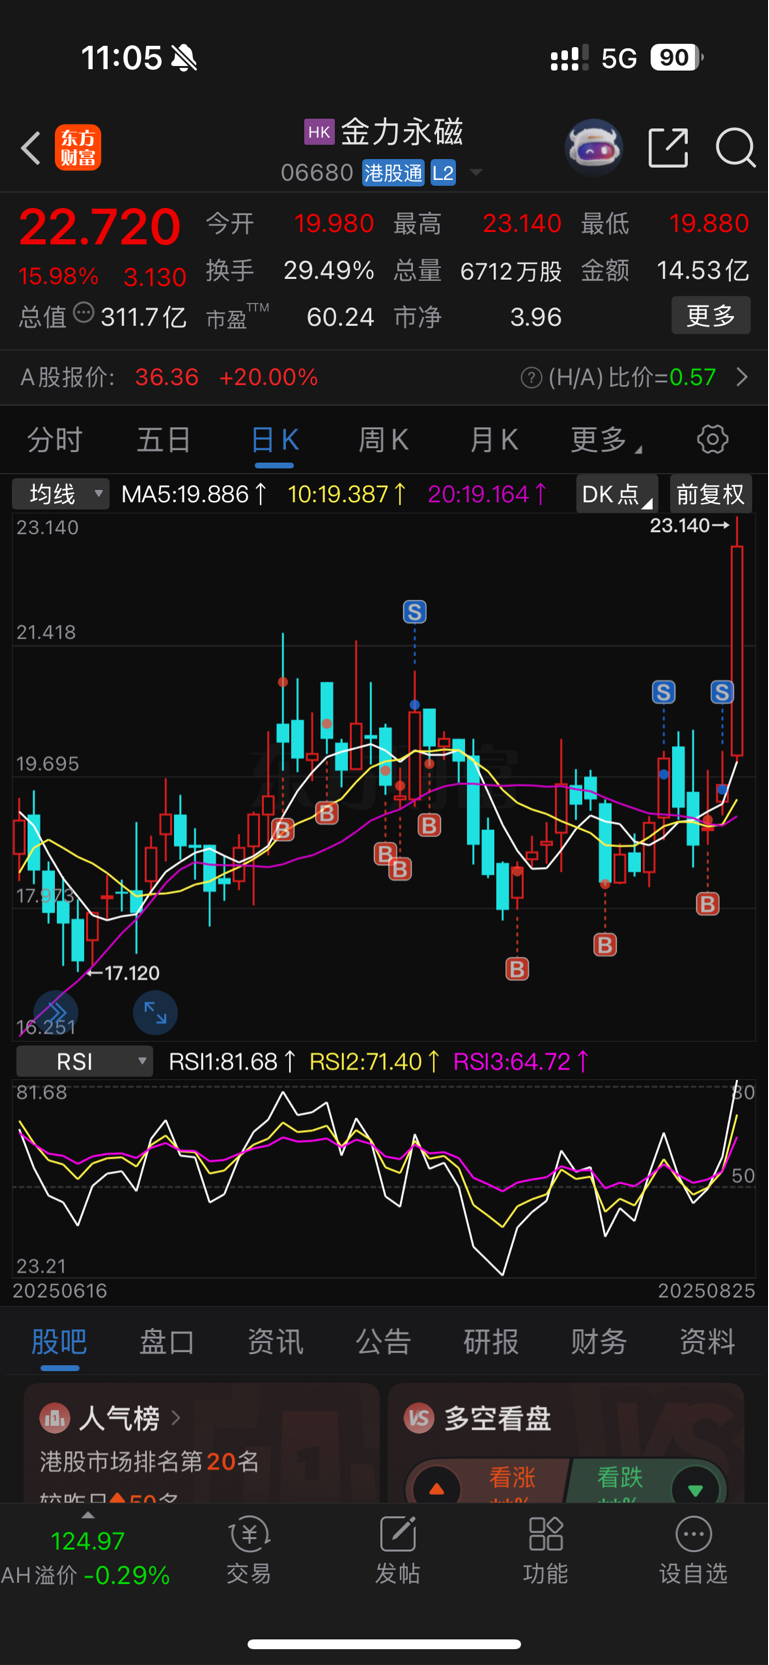Viewport: 769px width, 1665px height.
Task: Open the 研报 tab
Action: pos(491,1341)
